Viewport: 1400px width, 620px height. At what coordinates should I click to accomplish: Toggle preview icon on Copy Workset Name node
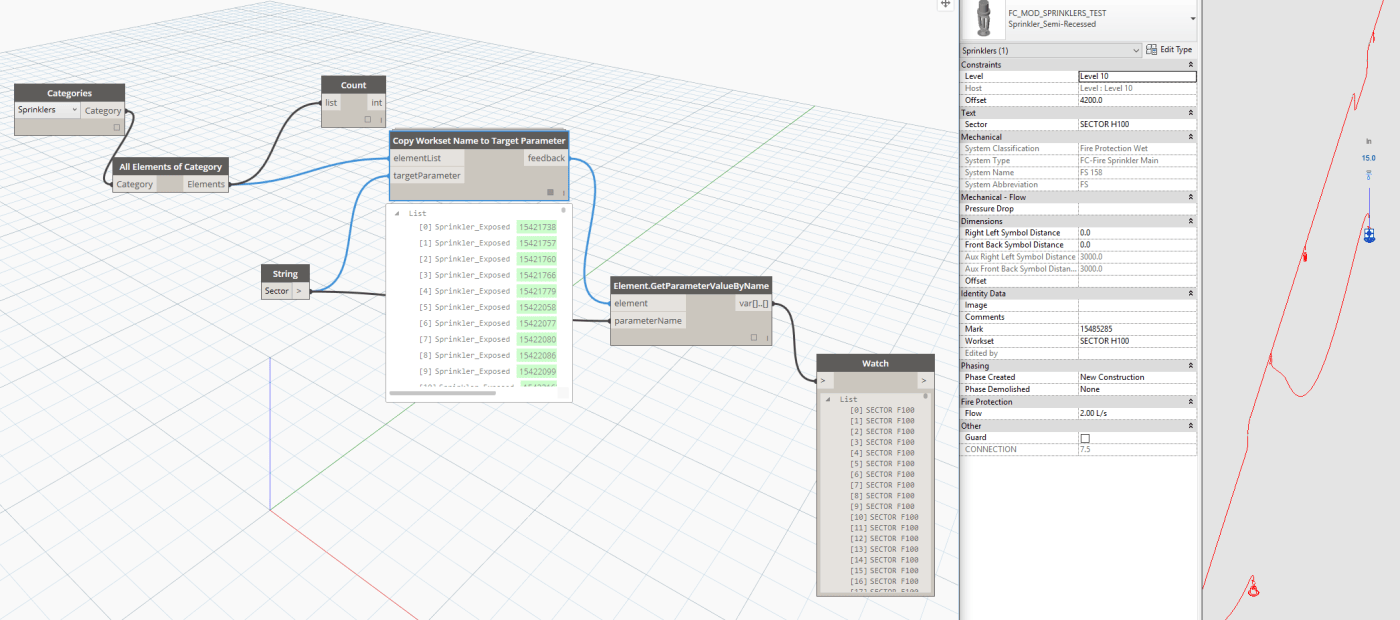click(x=550, y=192)
